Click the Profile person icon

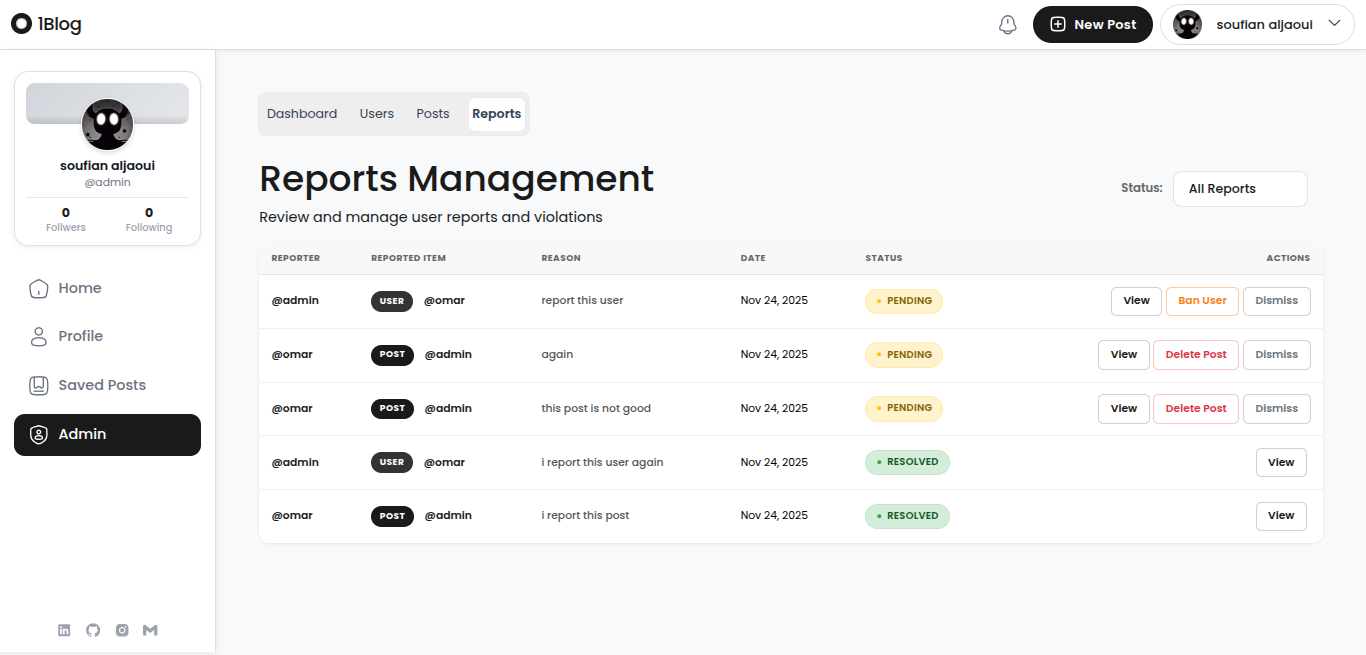pyautogui.click(x=39, y=337)
